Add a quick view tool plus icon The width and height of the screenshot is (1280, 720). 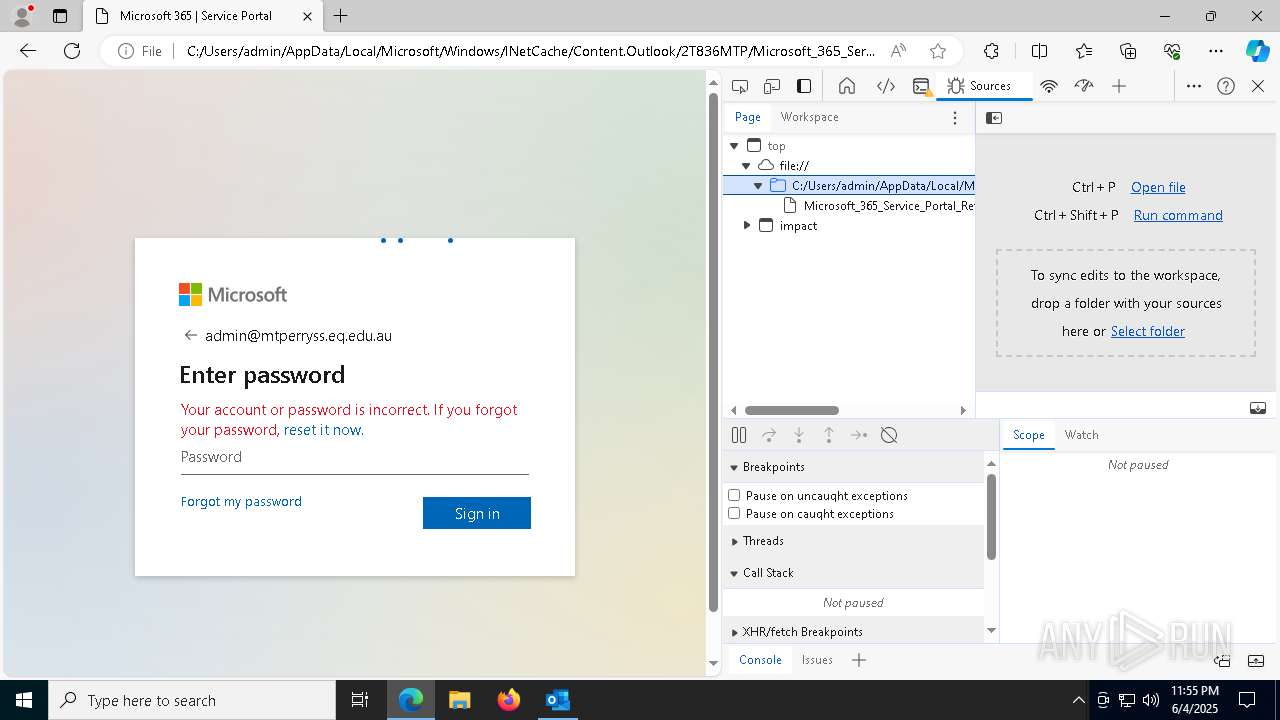point(859,660)
